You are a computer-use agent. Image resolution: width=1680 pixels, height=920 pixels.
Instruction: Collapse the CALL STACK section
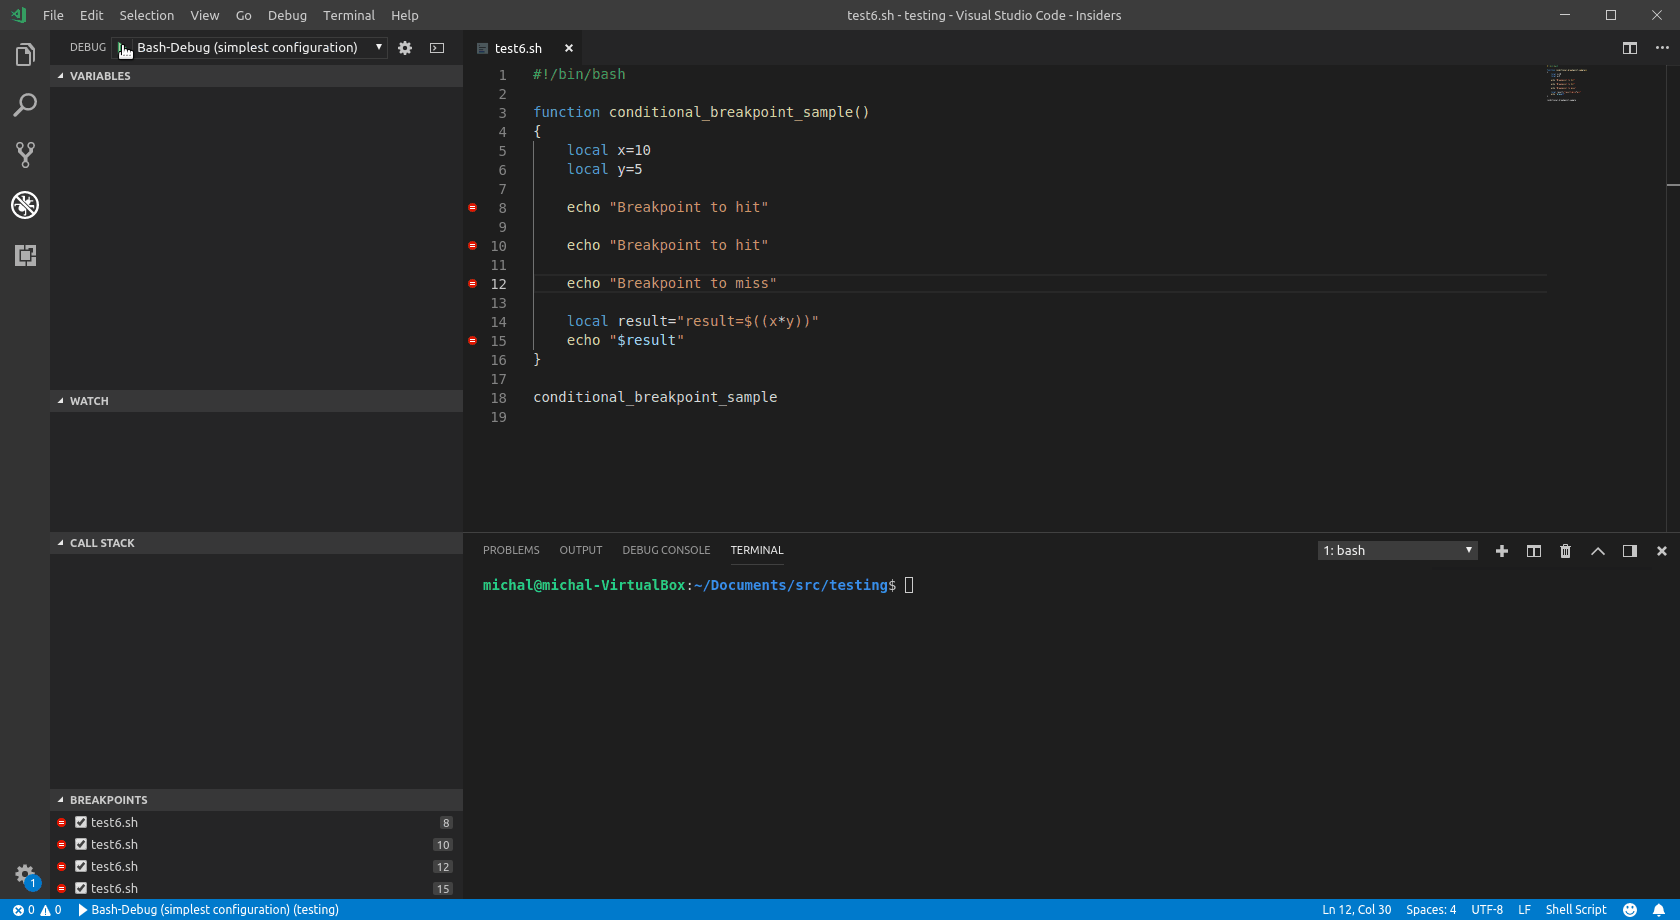coord(256,543)
